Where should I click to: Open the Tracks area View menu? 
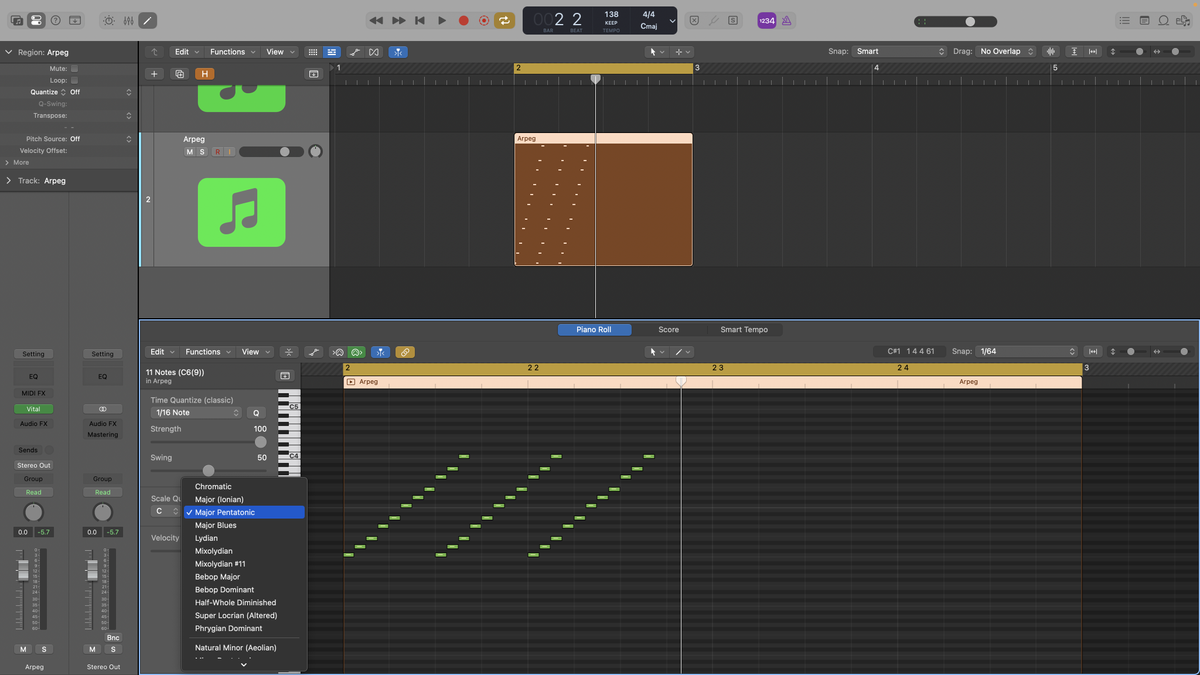279,52
